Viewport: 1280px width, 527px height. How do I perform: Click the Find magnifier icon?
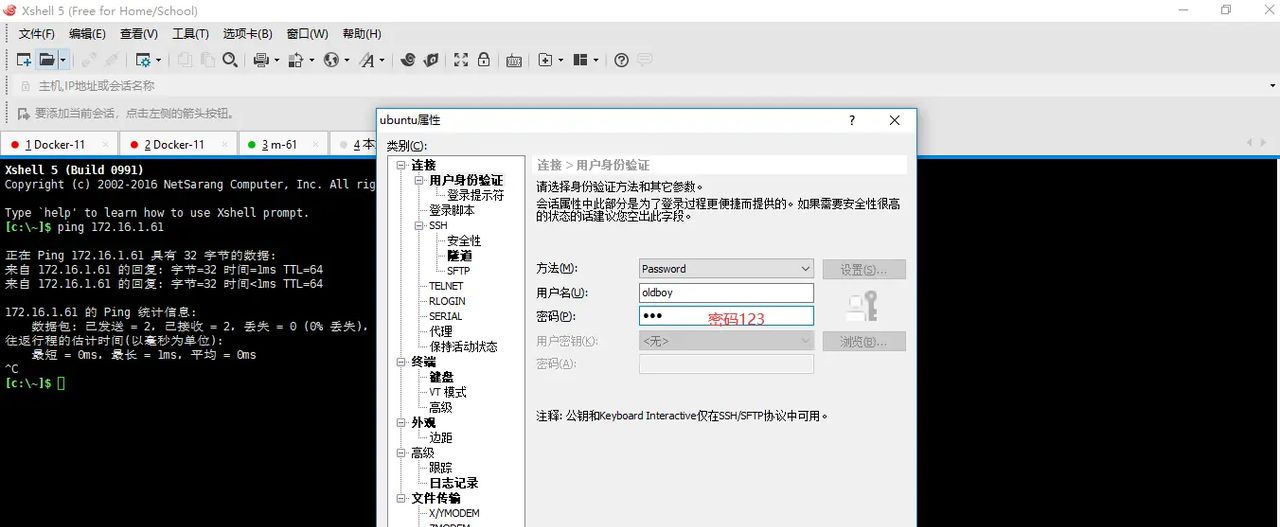click(x=230, y=60)
